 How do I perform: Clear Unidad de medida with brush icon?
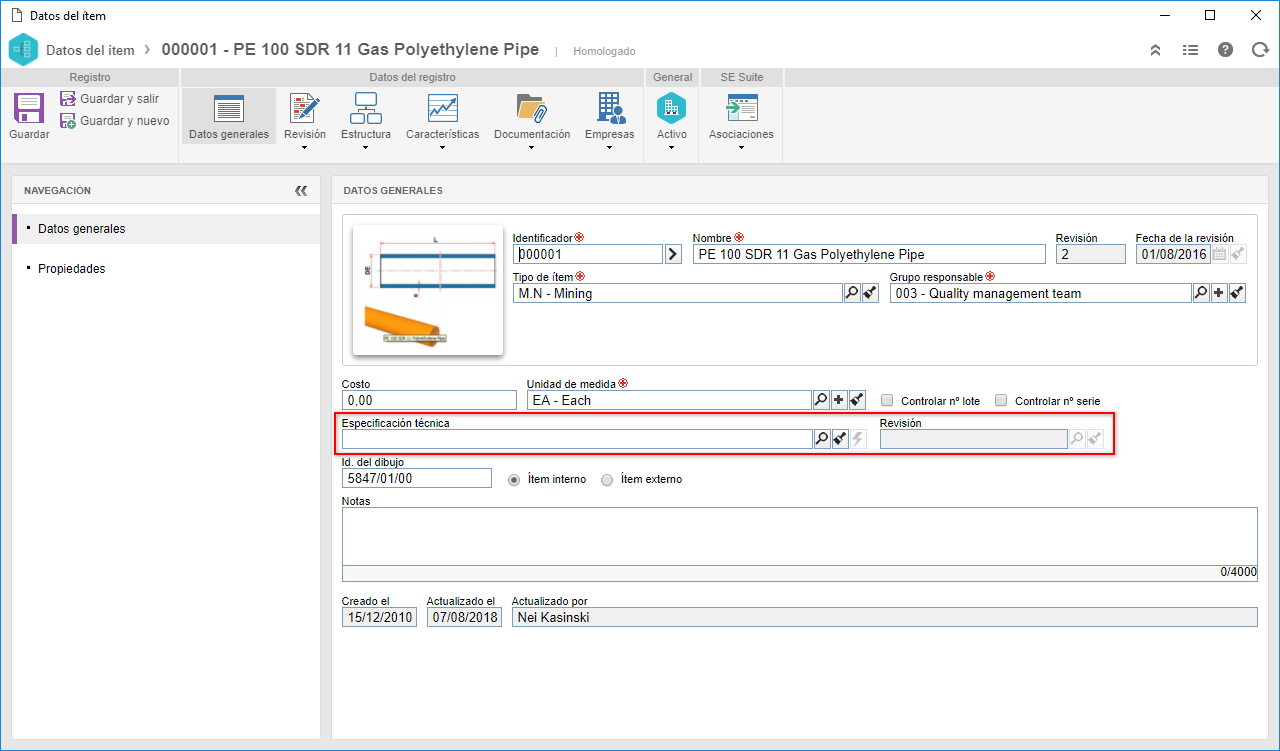point(857,400)
